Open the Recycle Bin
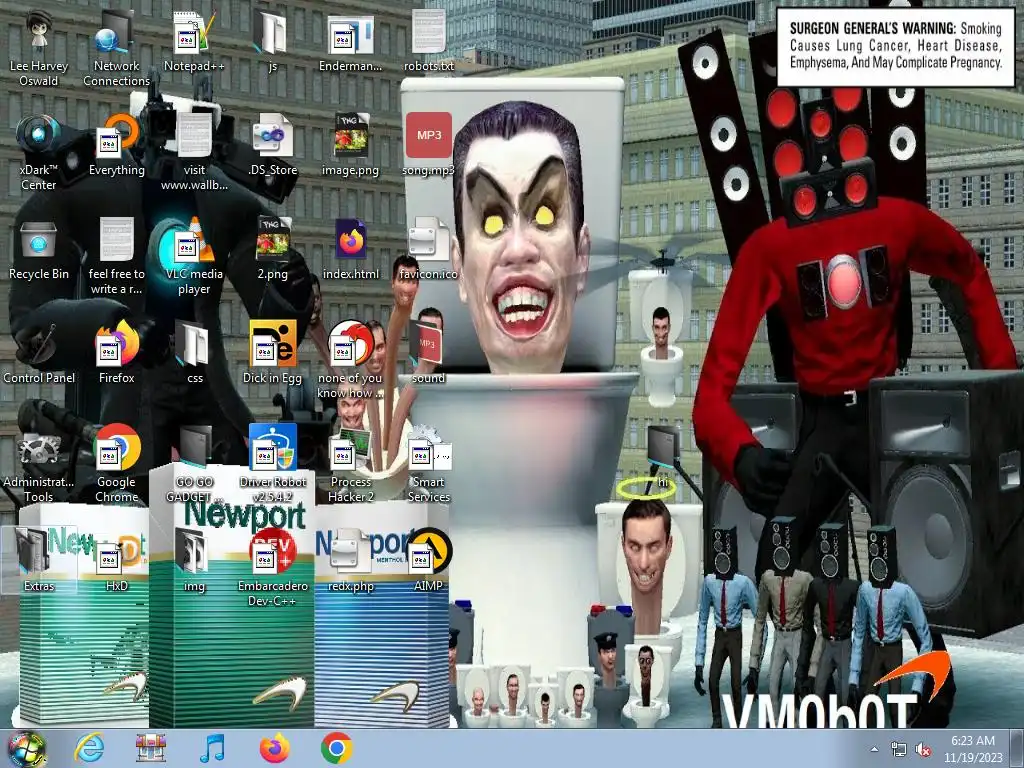1024x768 pixels. [x=39, y=250]
